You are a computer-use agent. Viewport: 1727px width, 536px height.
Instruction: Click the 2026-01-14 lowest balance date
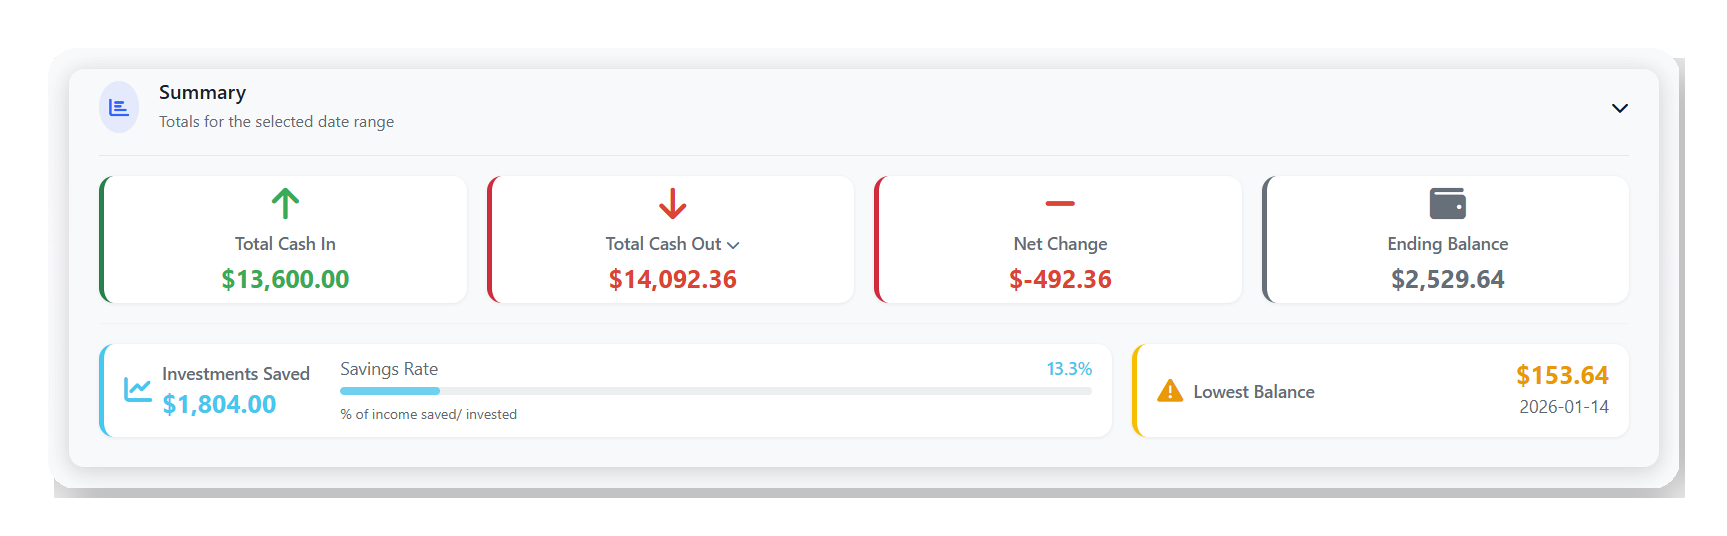(x=1563, y=407)
